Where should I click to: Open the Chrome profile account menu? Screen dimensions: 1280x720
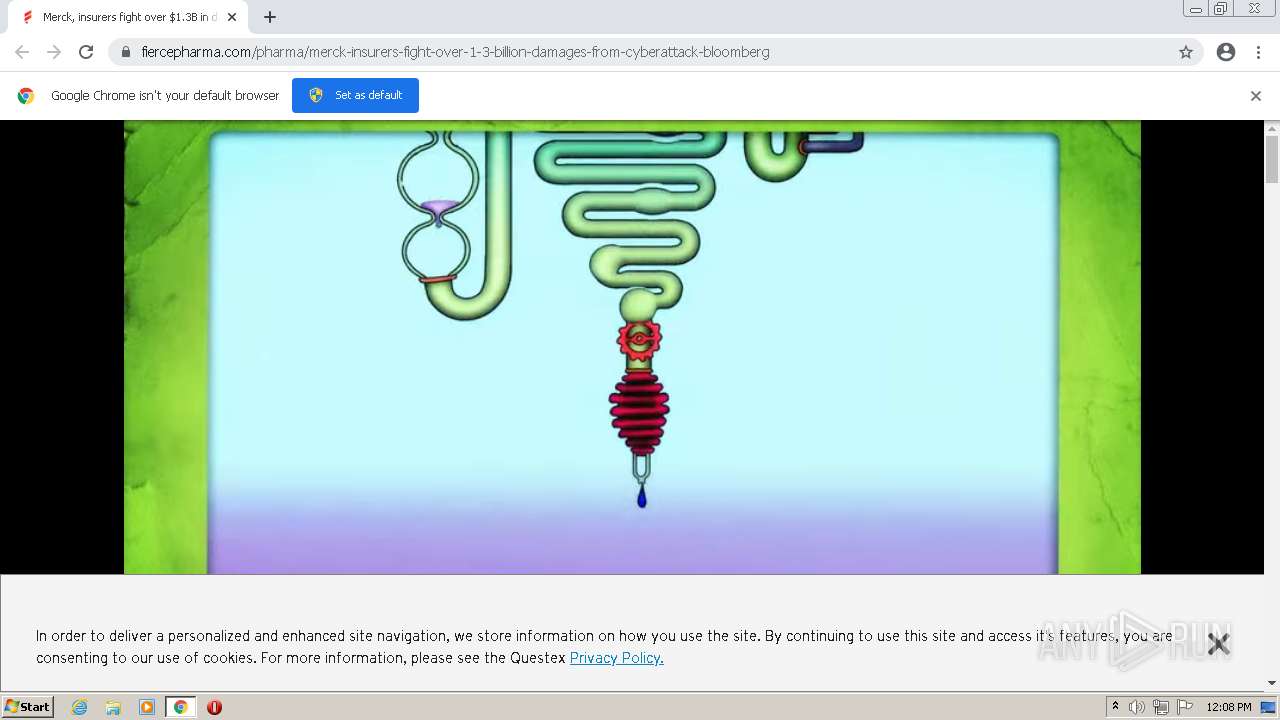1226,52
